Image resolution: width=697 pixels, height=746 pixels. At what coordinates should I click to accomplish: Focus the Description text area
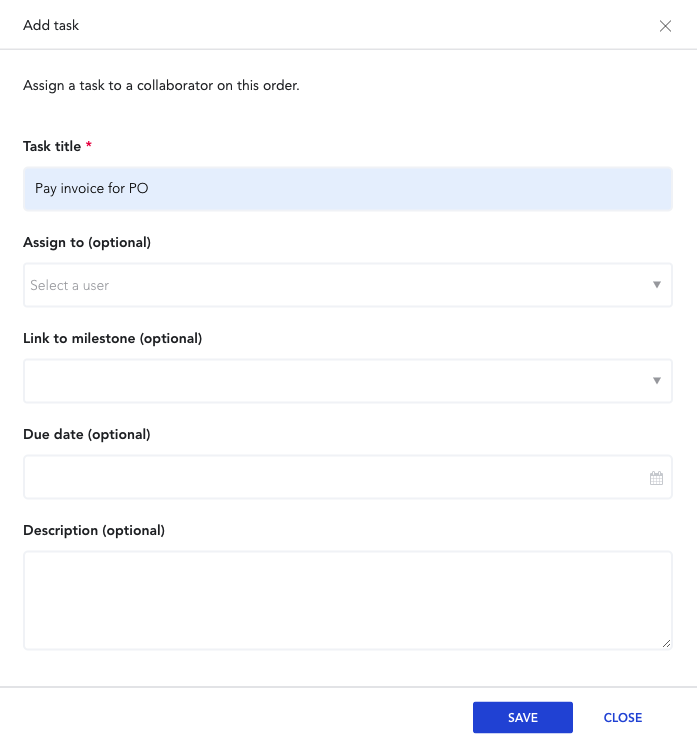click(x=348, y=600)
